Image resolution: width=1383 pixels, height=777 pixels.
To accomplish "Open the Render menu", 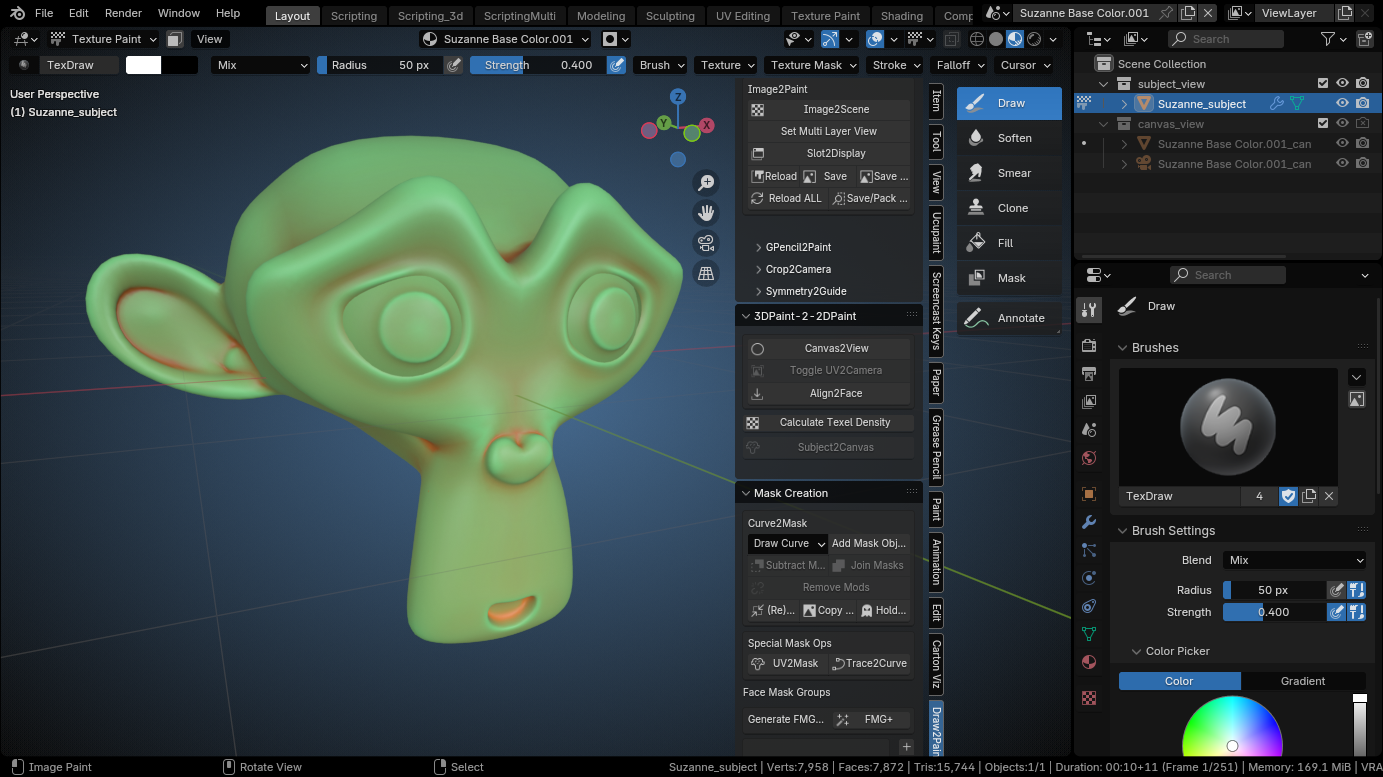I will pos(123,13).
